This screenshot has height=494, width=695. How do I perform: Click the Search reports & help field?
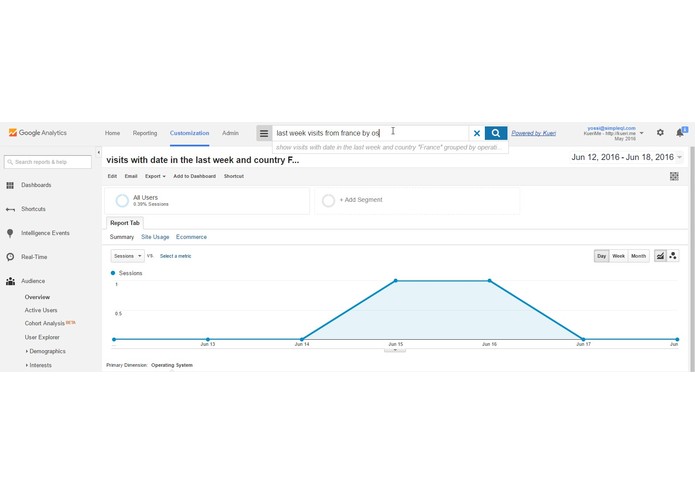coord(48,162)
